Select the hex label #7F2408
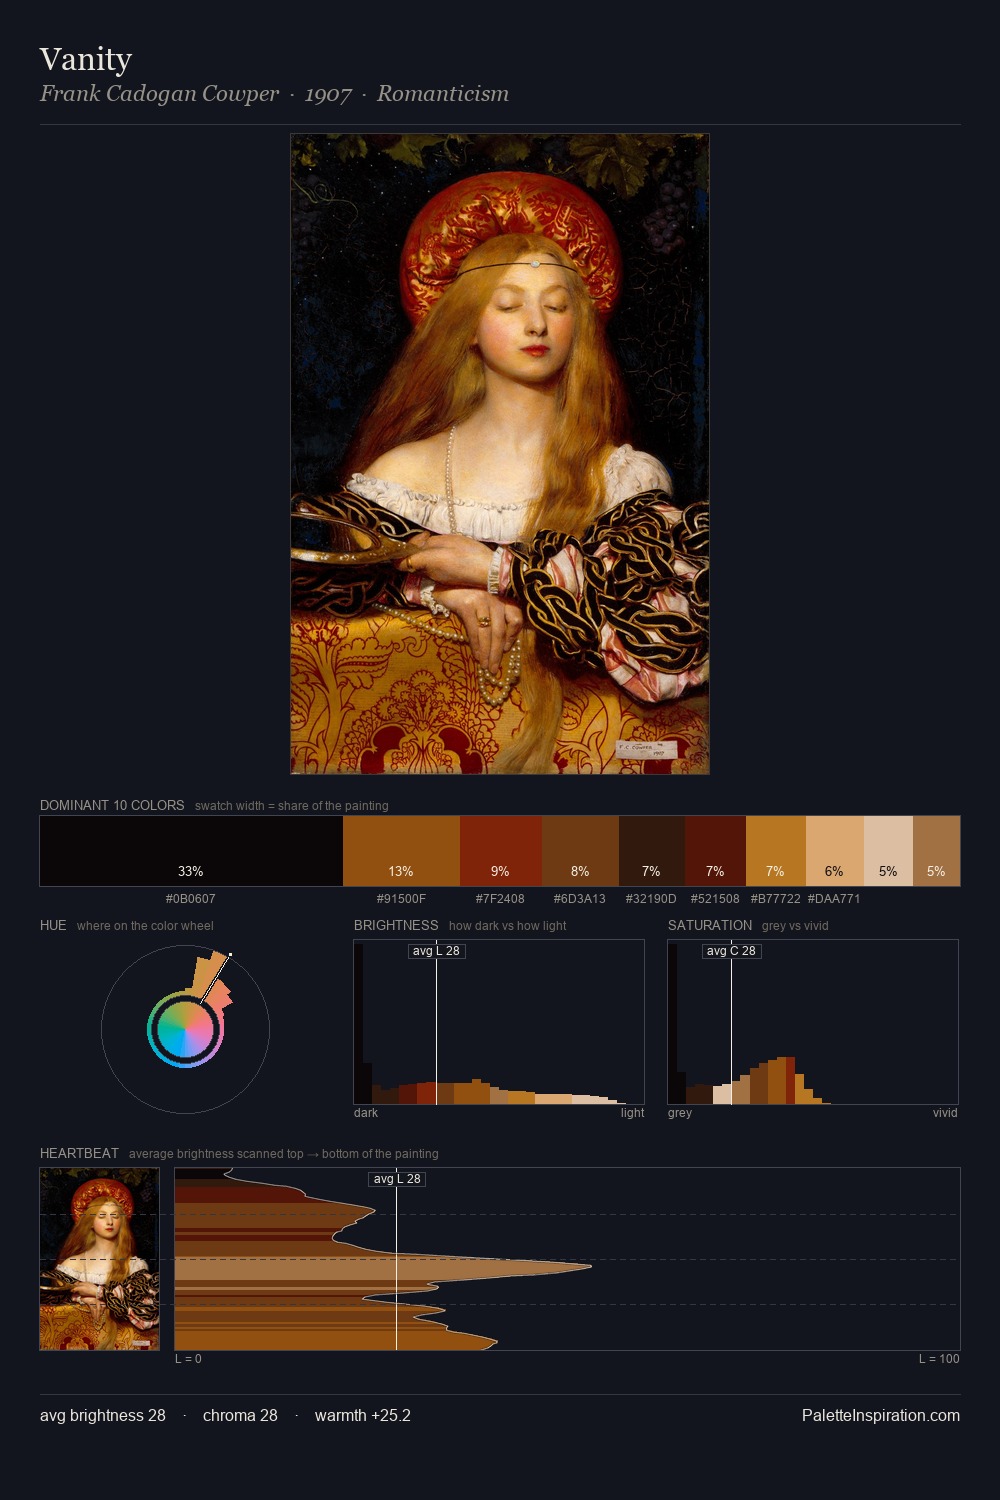 pyautogui.click(x=500, y=899)
